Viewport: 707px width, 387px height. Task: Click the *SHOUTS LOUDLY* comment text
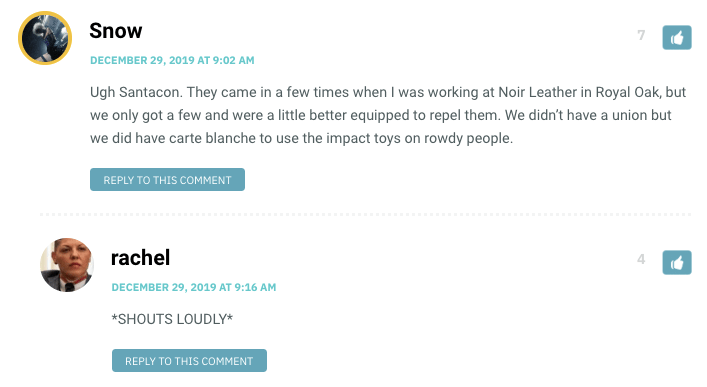[172, 319]
